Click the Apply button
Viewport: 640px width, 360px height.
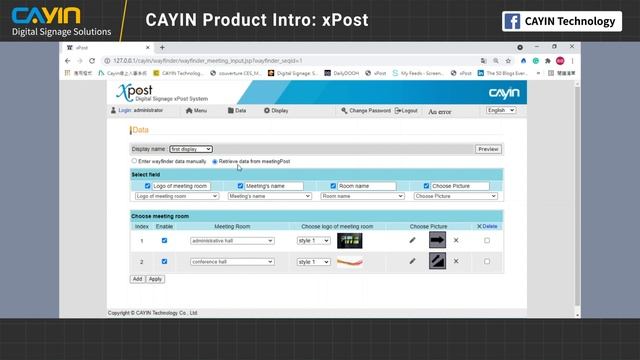(155, 279)
